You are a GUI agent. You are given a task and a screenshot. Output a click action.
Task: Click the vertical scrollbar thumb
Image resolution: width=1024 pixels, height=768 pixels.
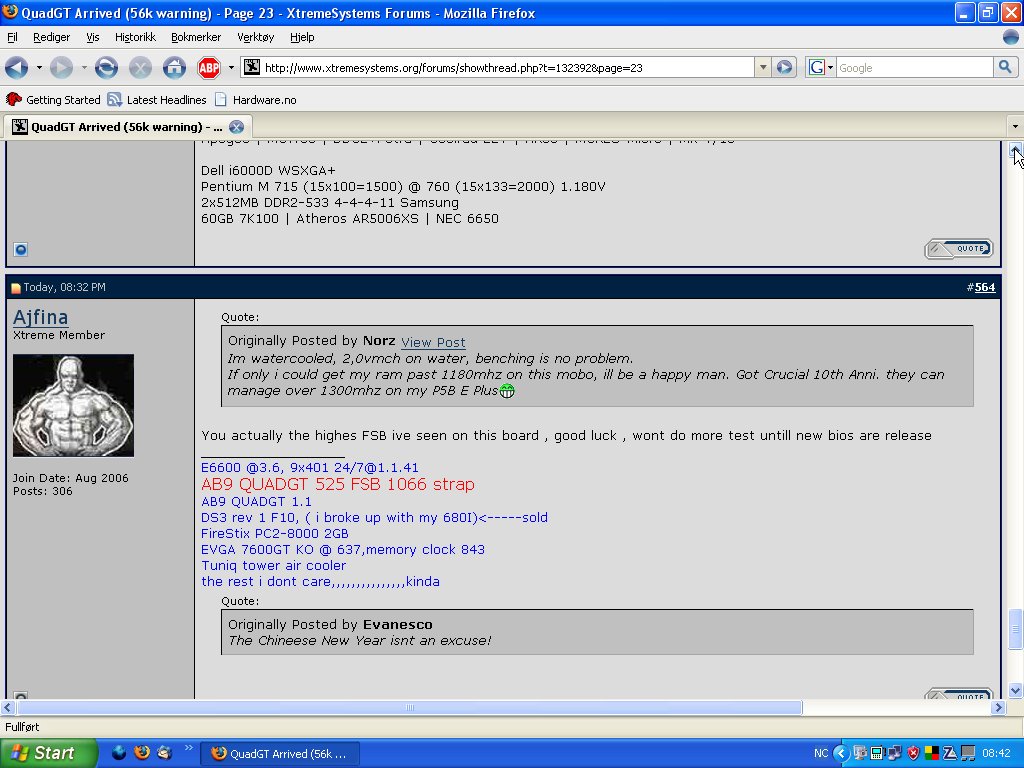pos(1015,630)
